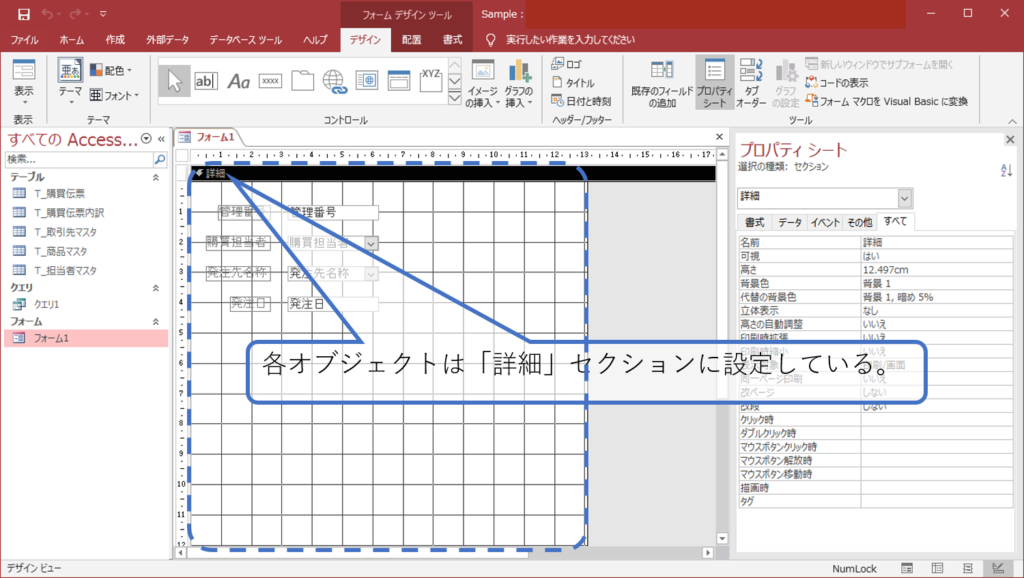The image size is (1024, 578).
Task: Select the Button control tool
Action: click(270, 81)
